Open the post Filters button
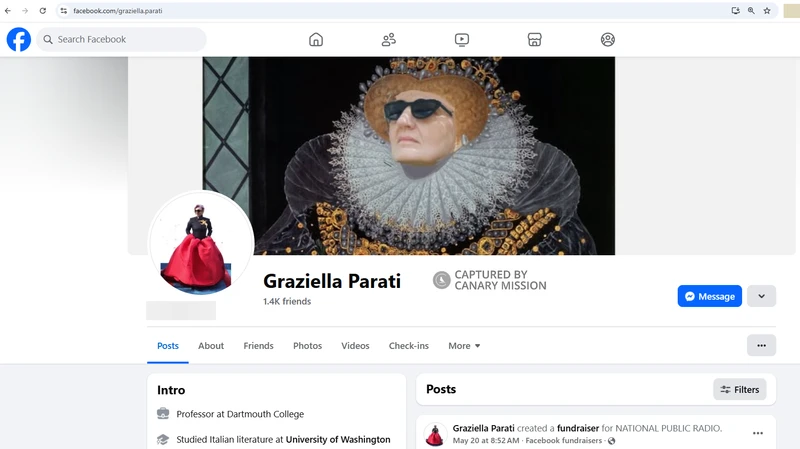This screenshot has height=449, width=800. point(739,389)
